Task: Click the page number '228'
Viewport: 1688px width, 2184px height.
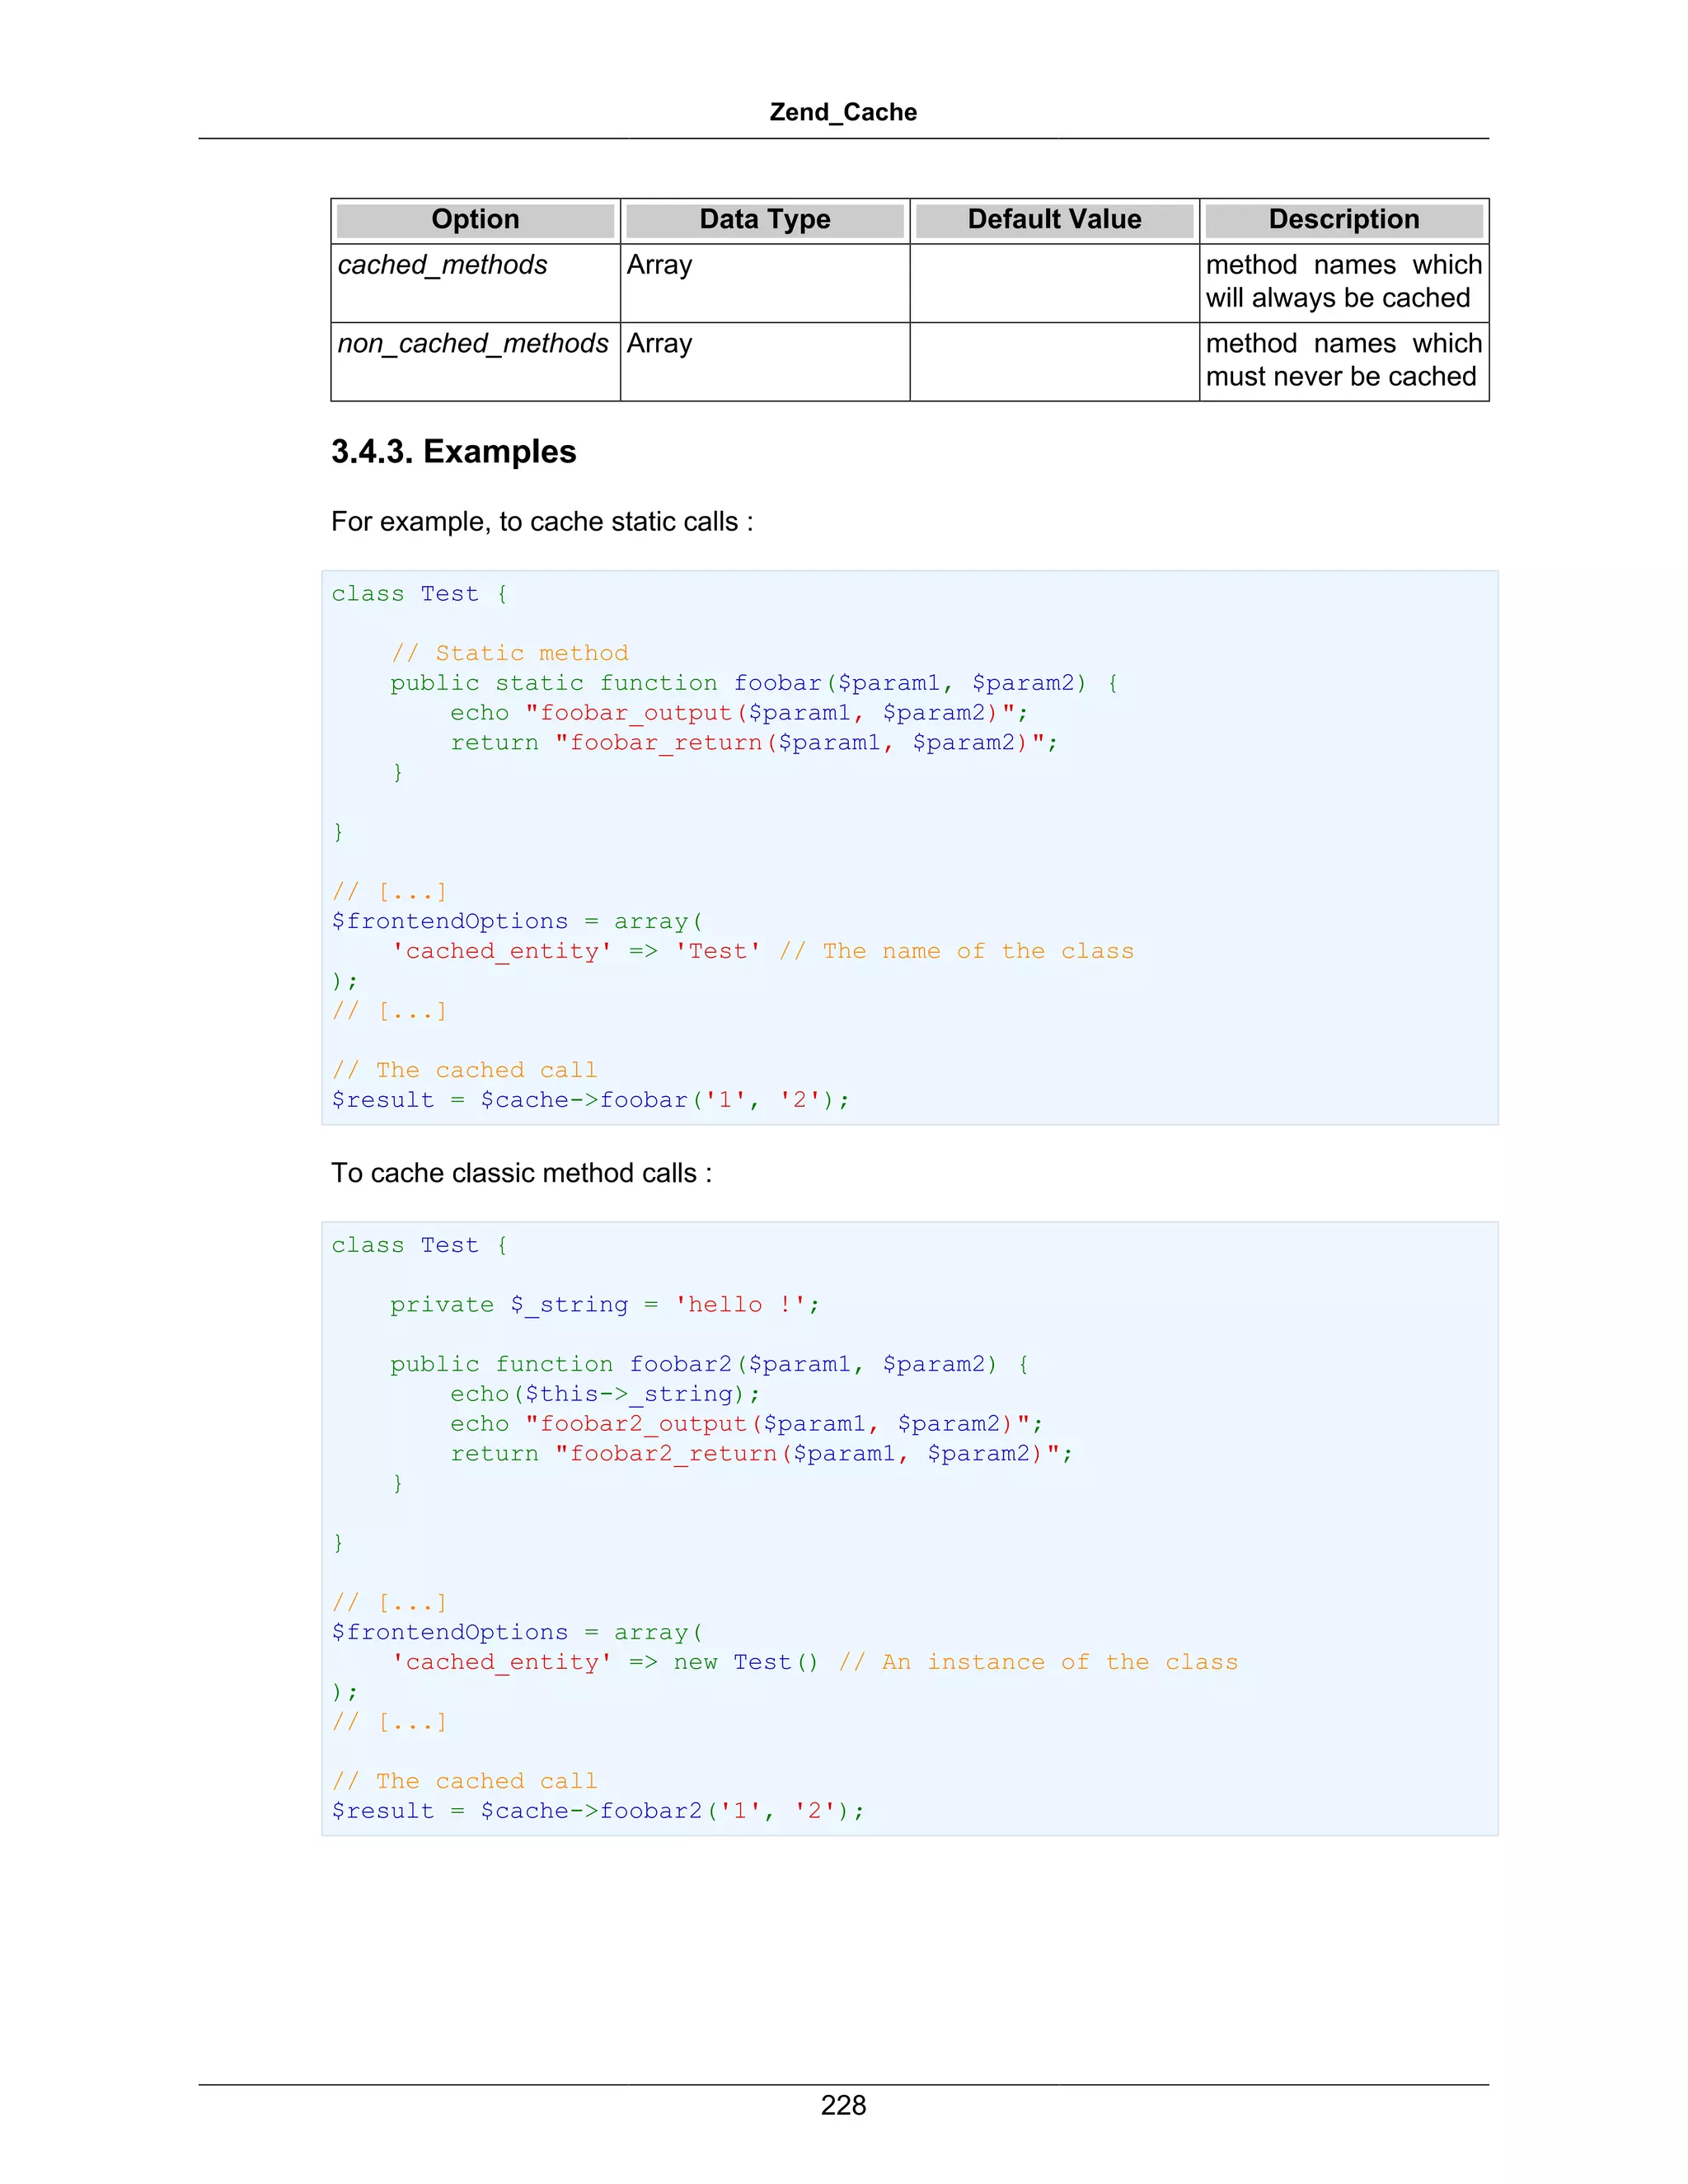Action: tap(843, 2105)
